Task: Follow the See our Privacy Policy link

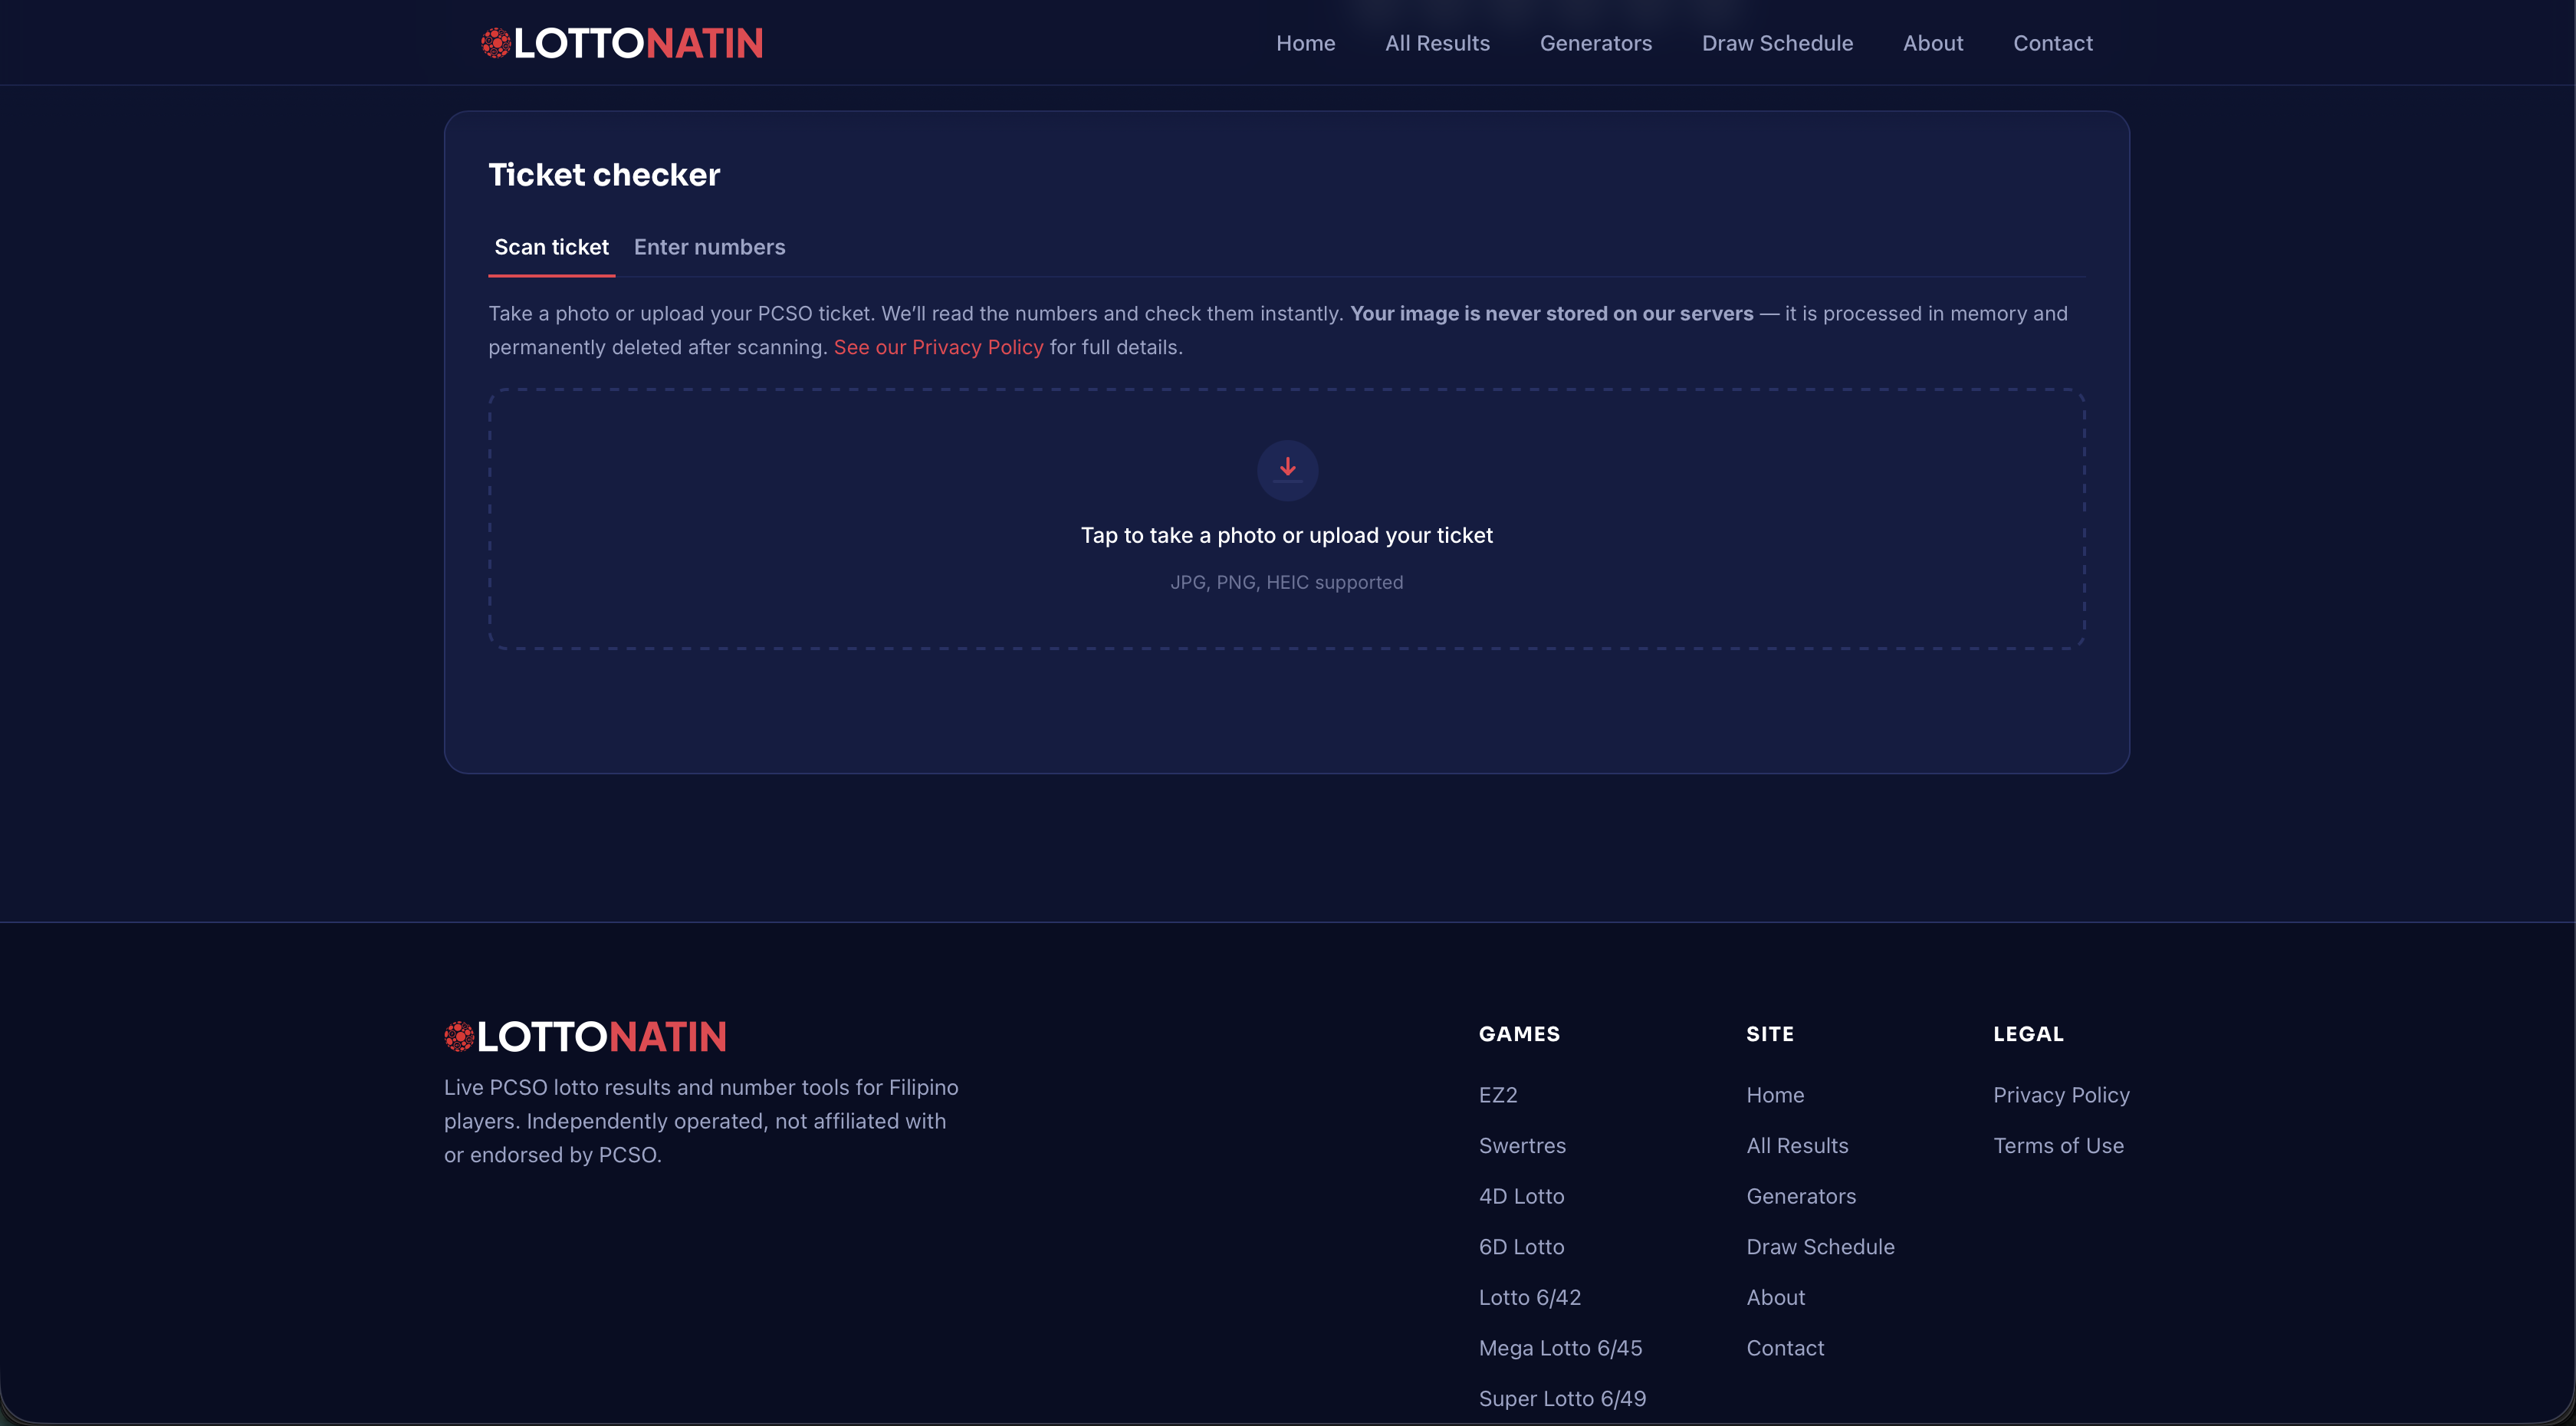Action: 938,347
